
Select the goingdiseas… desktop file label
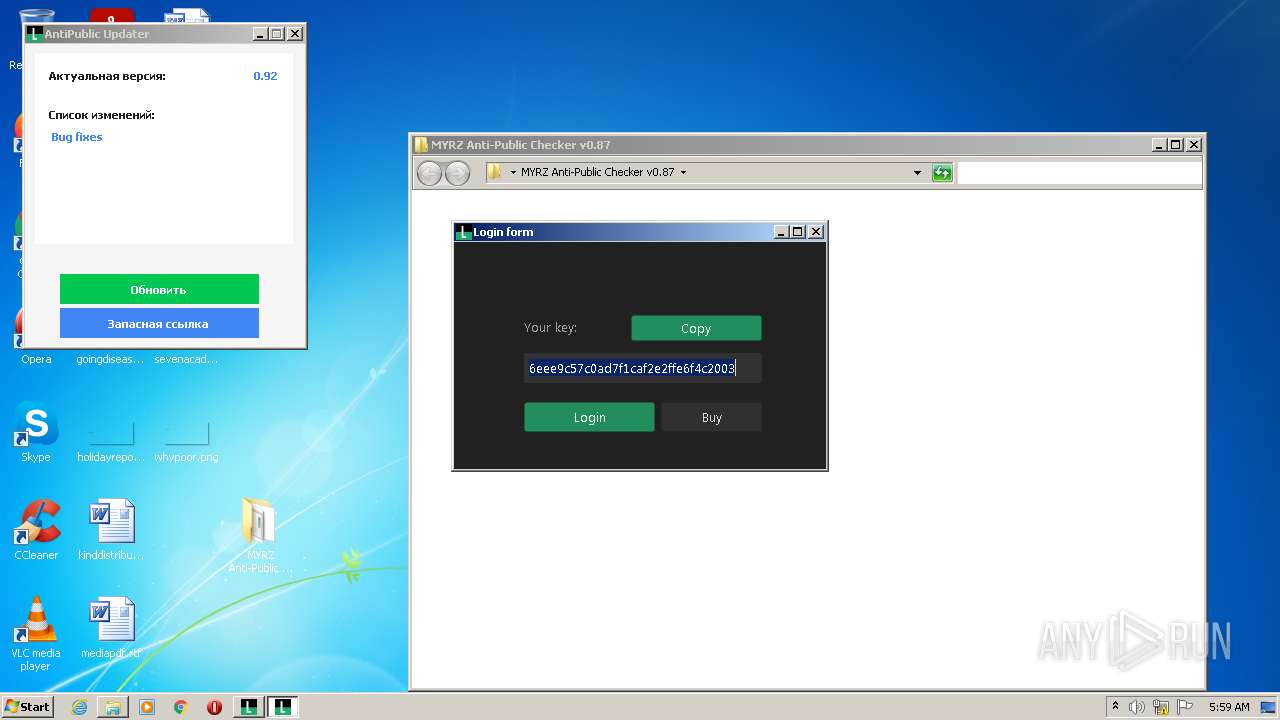tap(111, 359)
